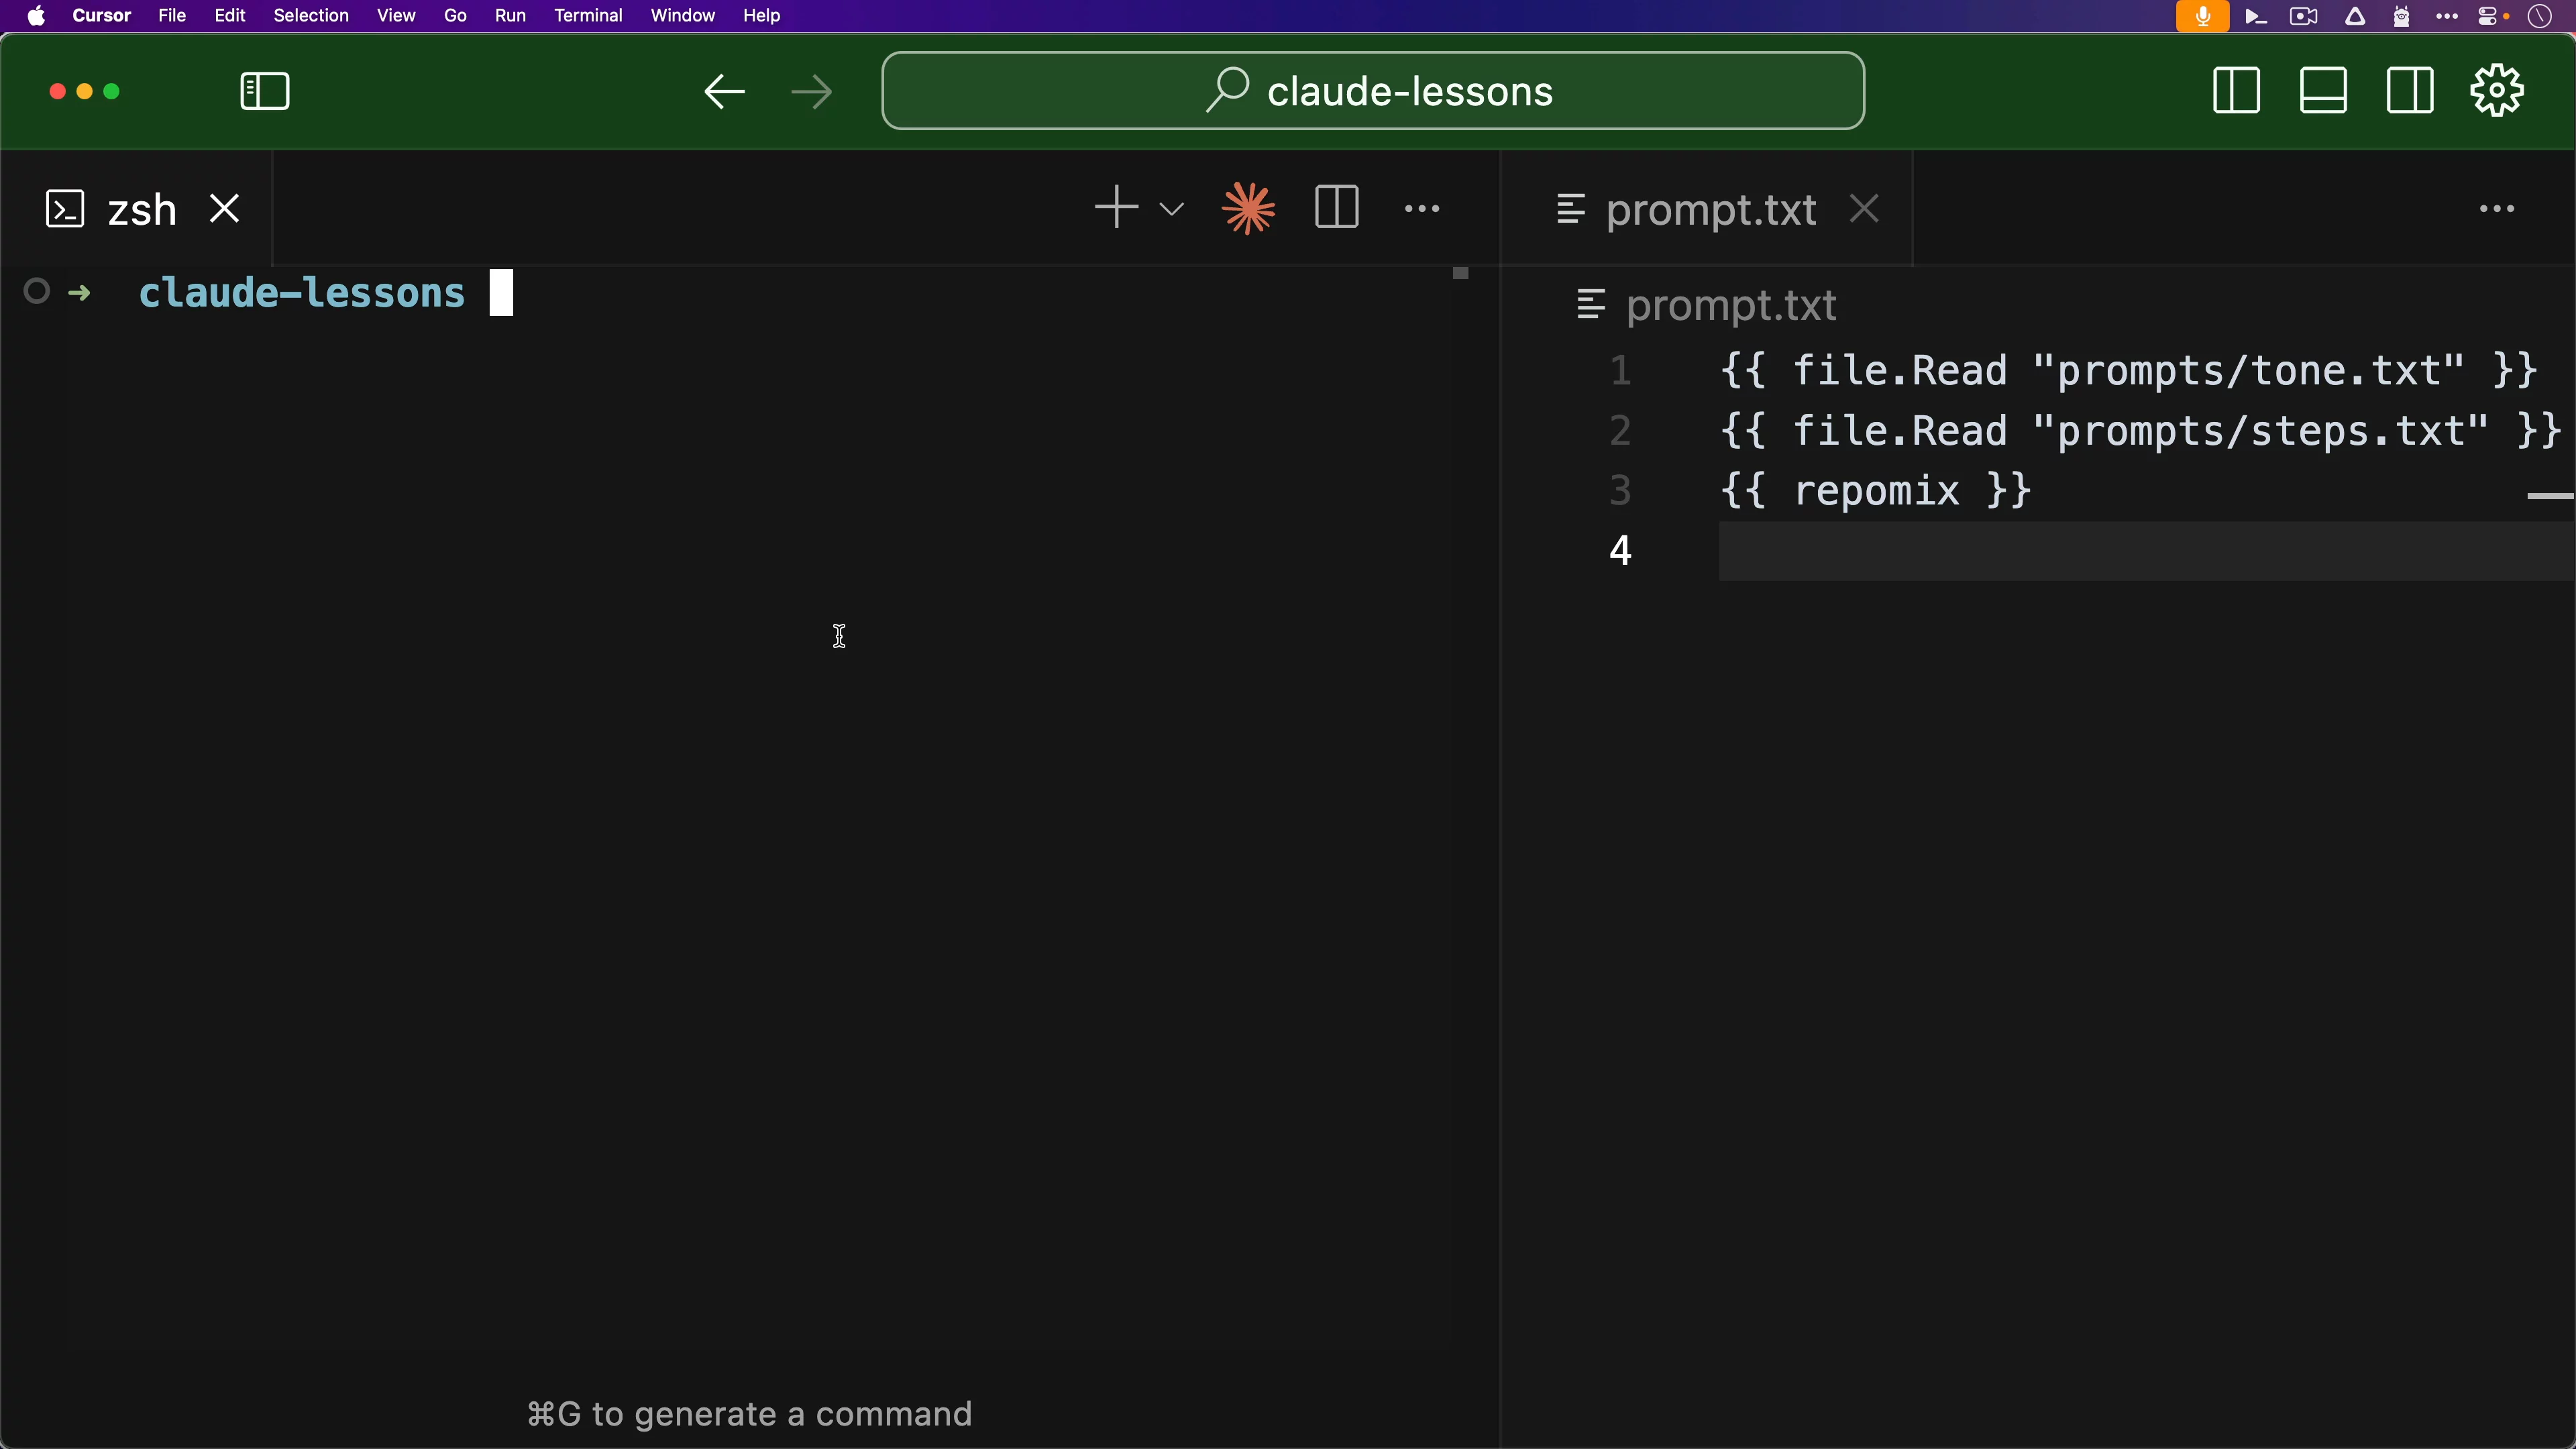Go forward with the right arrow

pos(811,92)
